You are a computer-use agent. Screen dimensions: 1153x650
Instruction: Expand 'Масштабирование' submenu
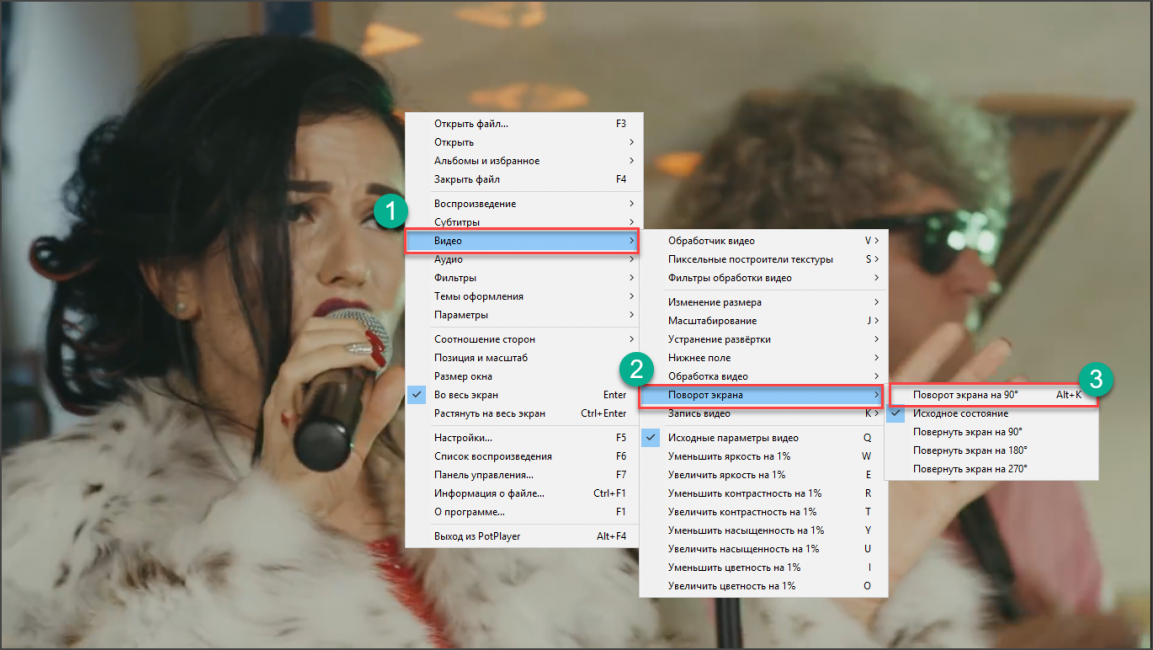[x=763, y=321]
